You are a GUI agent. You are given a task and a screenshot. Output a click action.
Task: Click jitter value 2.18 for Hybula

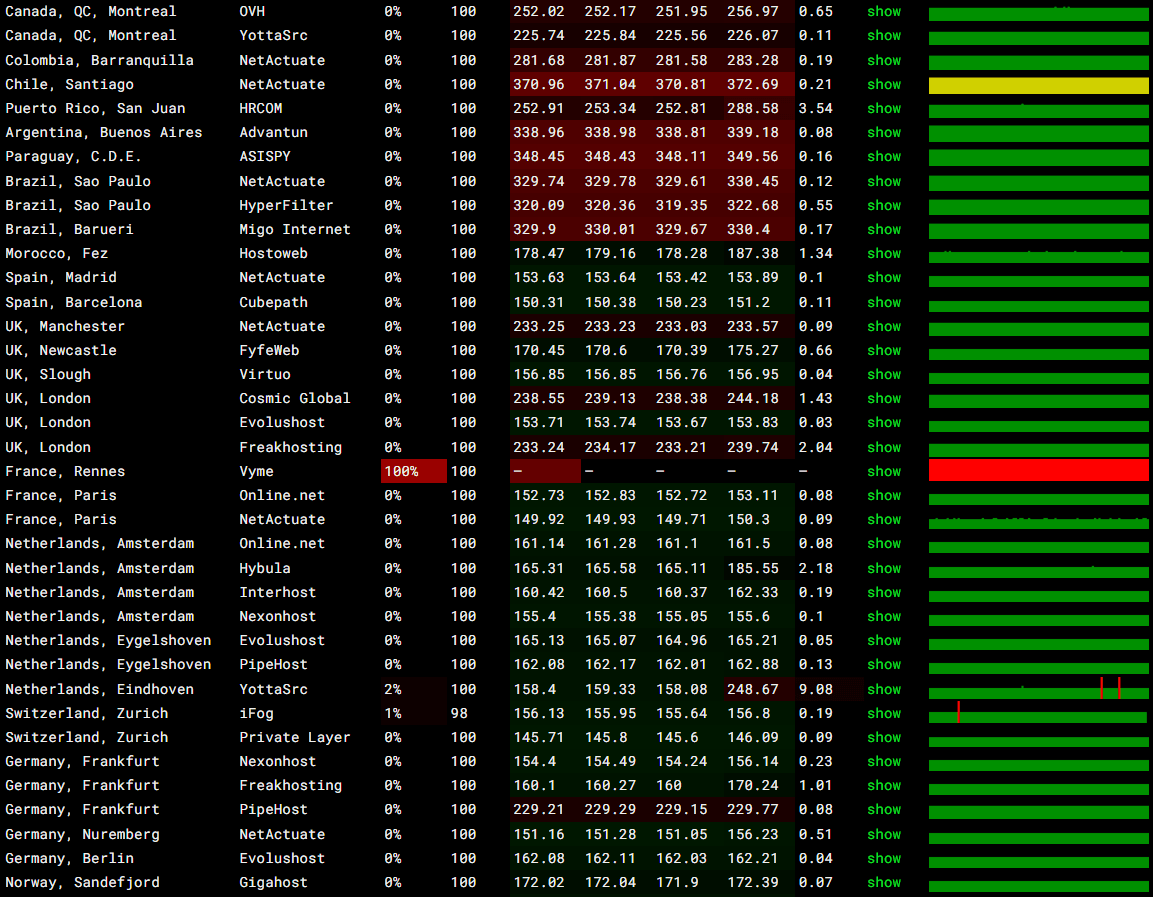click(x=815, y=568)
